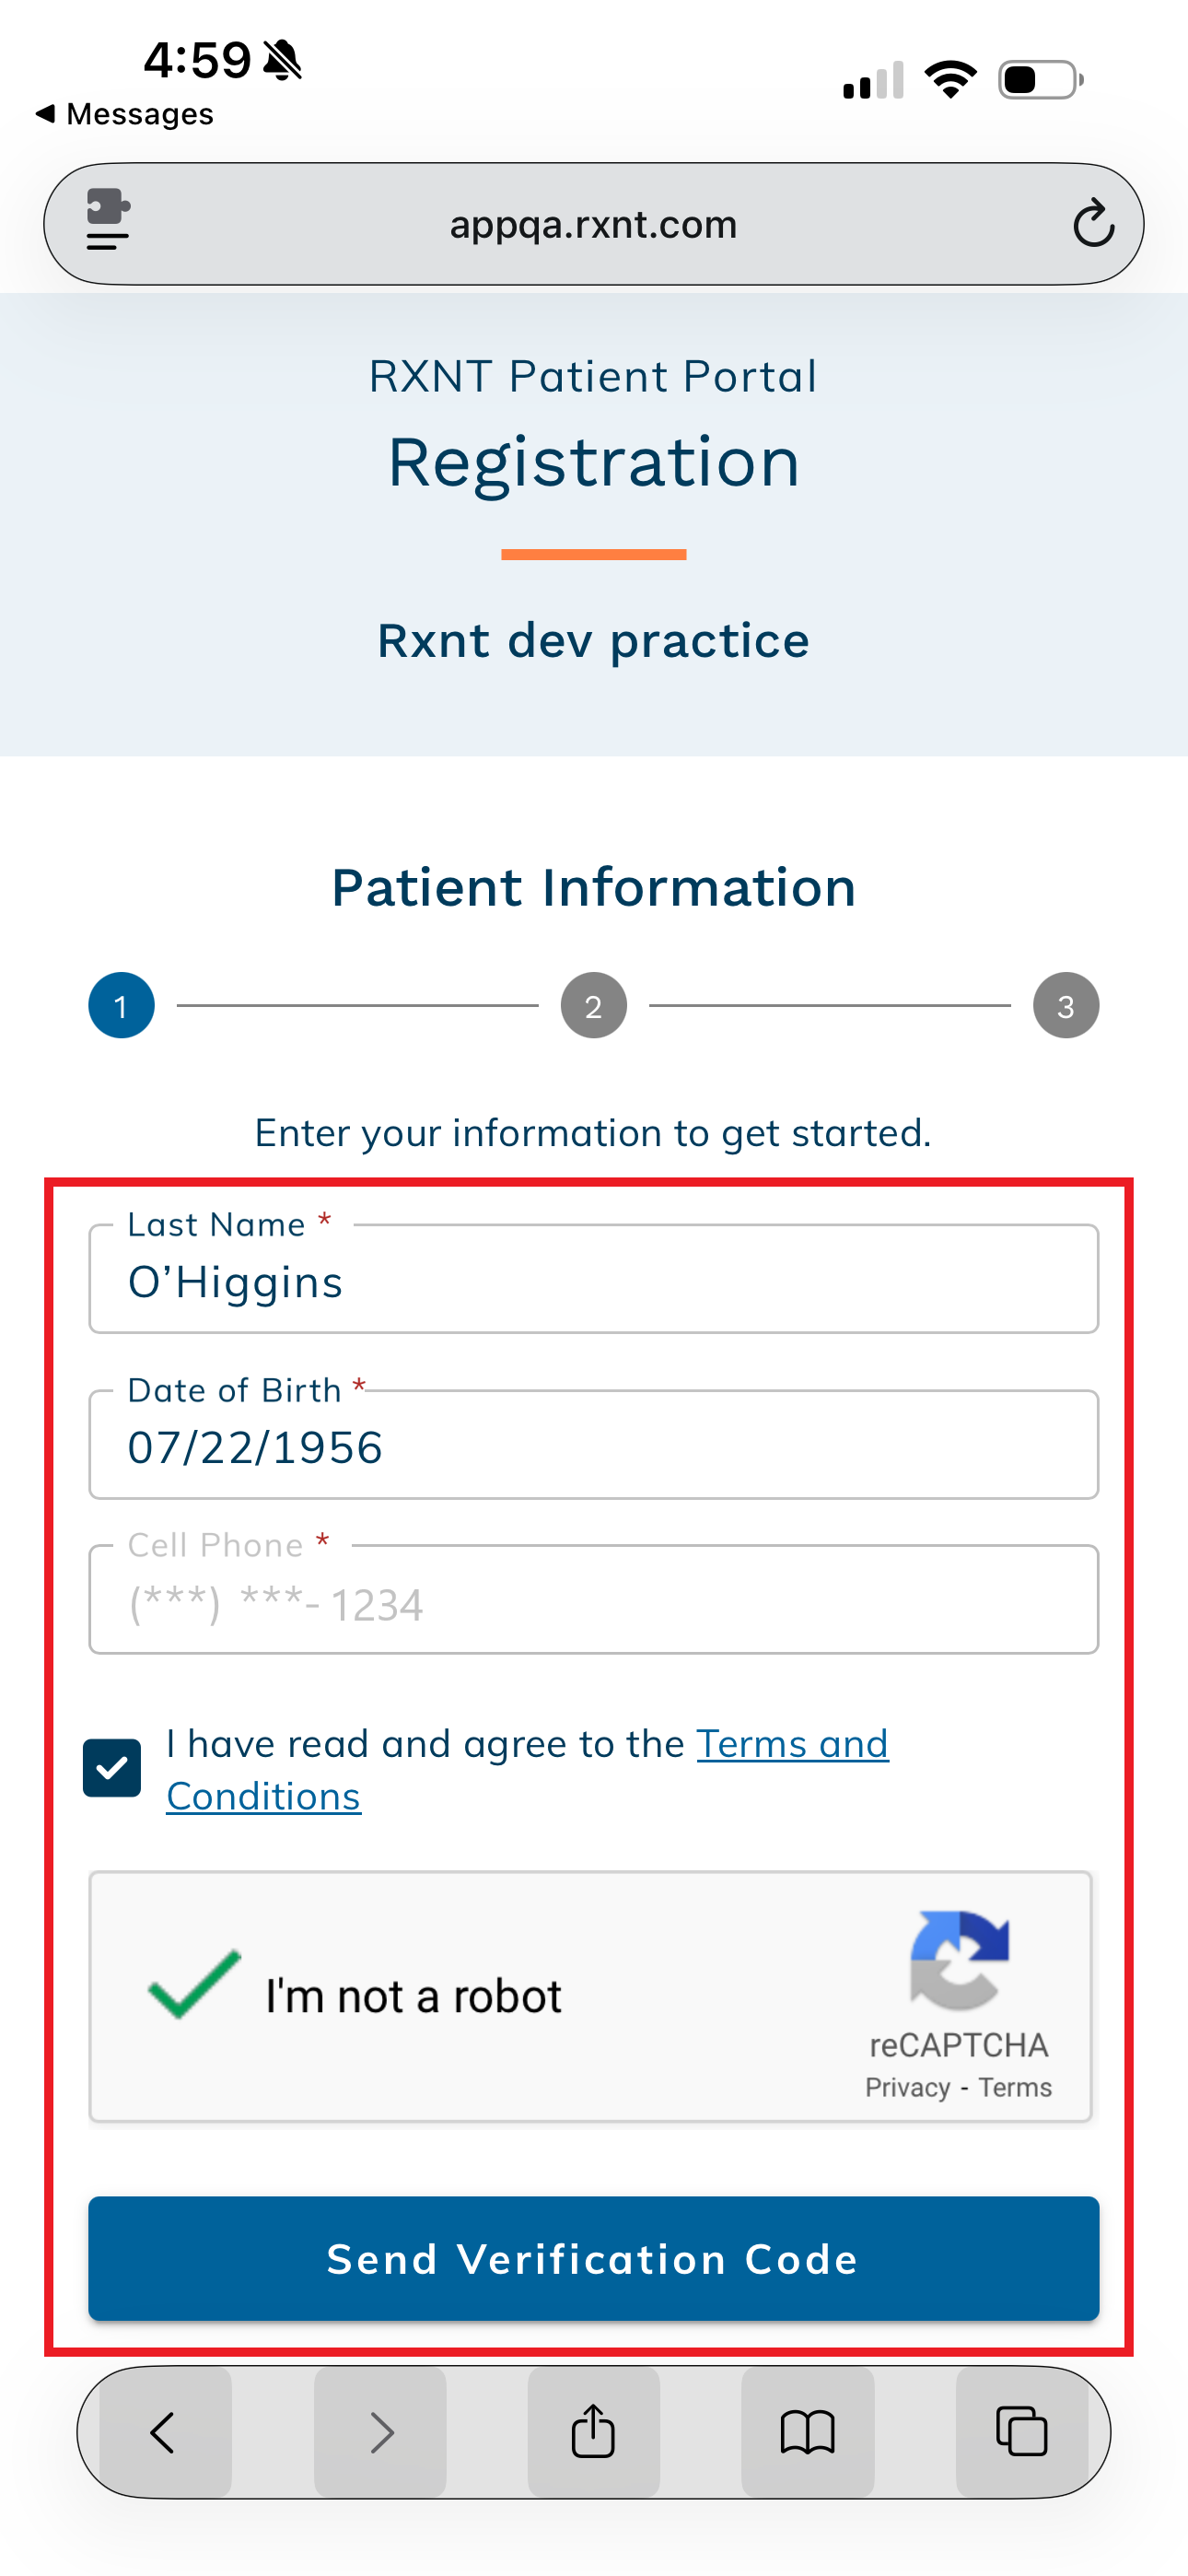Viewport: 1188px width, 2576px height.
Task: Tap the Safari forward arrow
Action: tap(380, 2432)
